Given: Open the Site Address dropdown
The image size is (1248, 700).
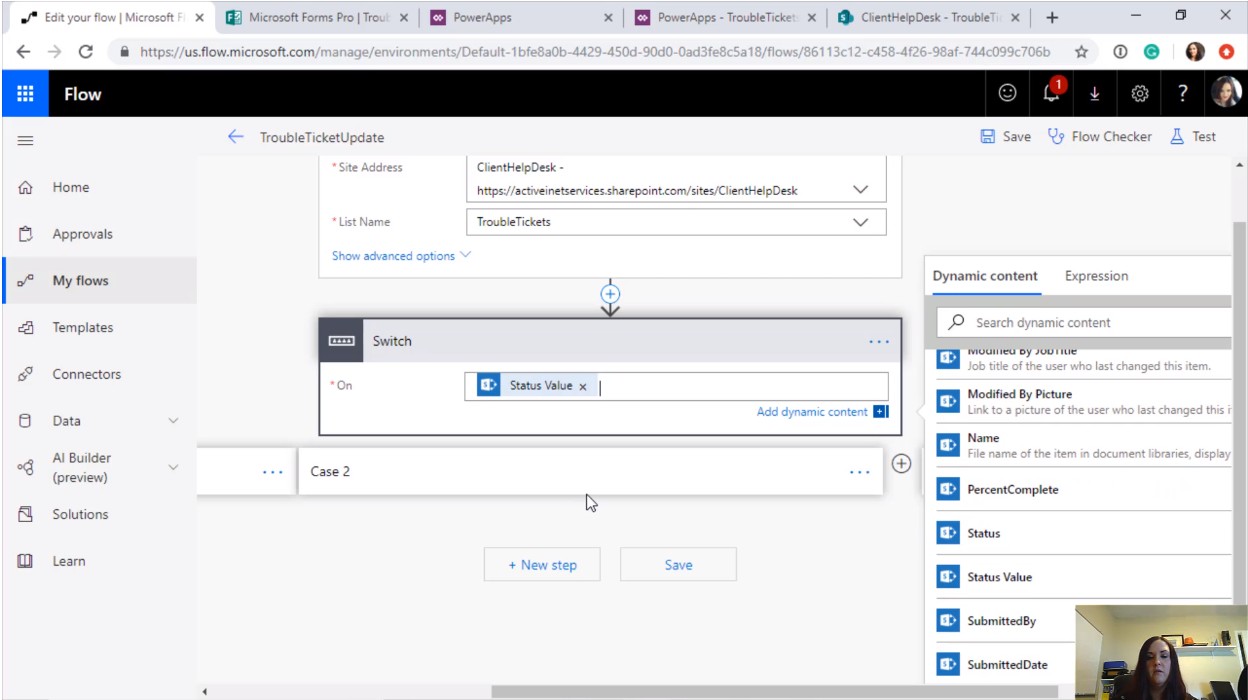Looking at the screenshot, I should tap(860, 189).
